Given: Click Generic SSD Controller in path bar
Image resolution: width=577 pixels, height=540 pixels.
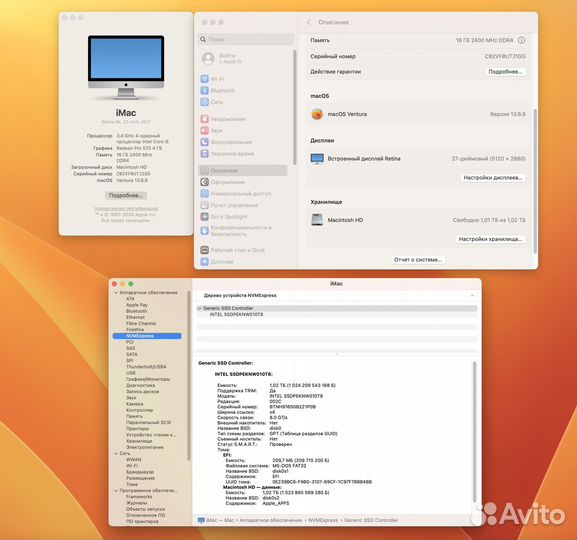Looking at the screenshot, I should (371, 520).
